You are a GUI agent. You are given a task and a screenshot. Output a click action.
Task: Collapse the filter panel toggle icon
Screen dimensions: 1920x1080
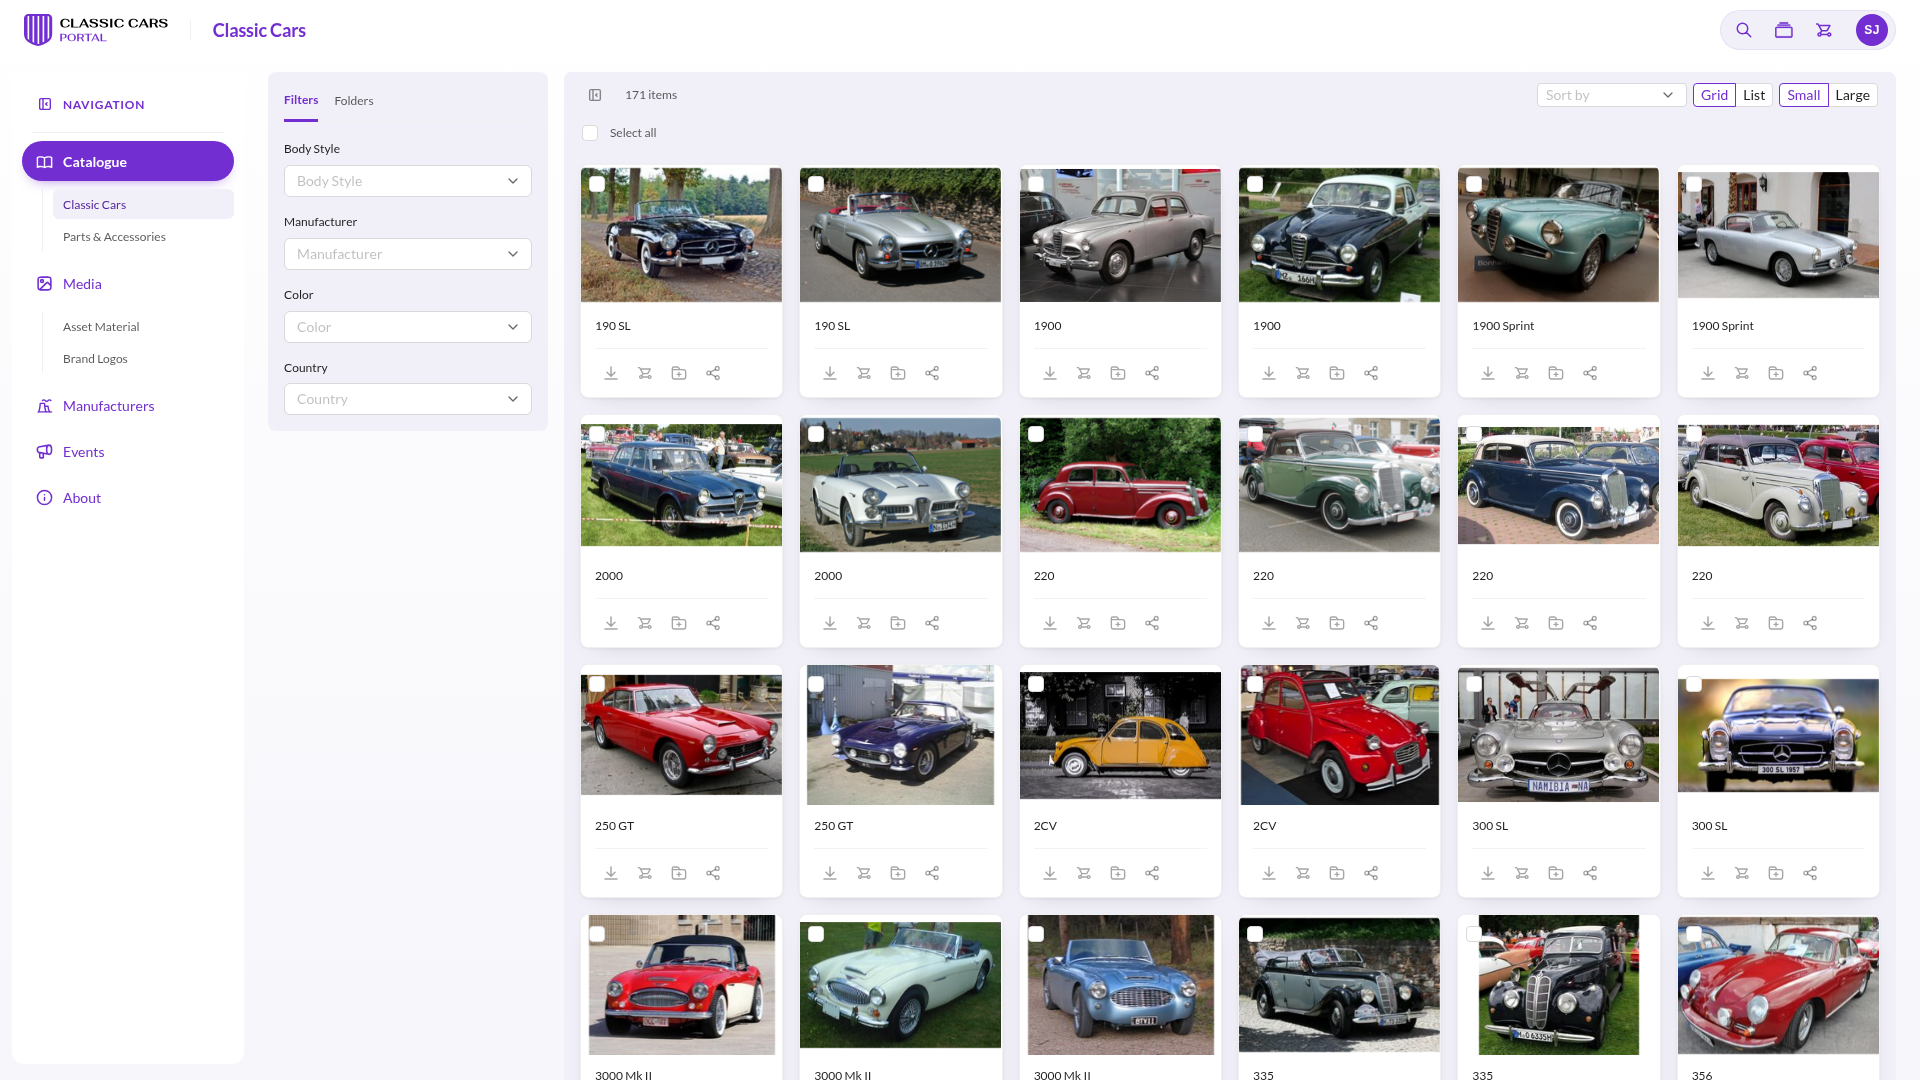click(x=595, y=95)
